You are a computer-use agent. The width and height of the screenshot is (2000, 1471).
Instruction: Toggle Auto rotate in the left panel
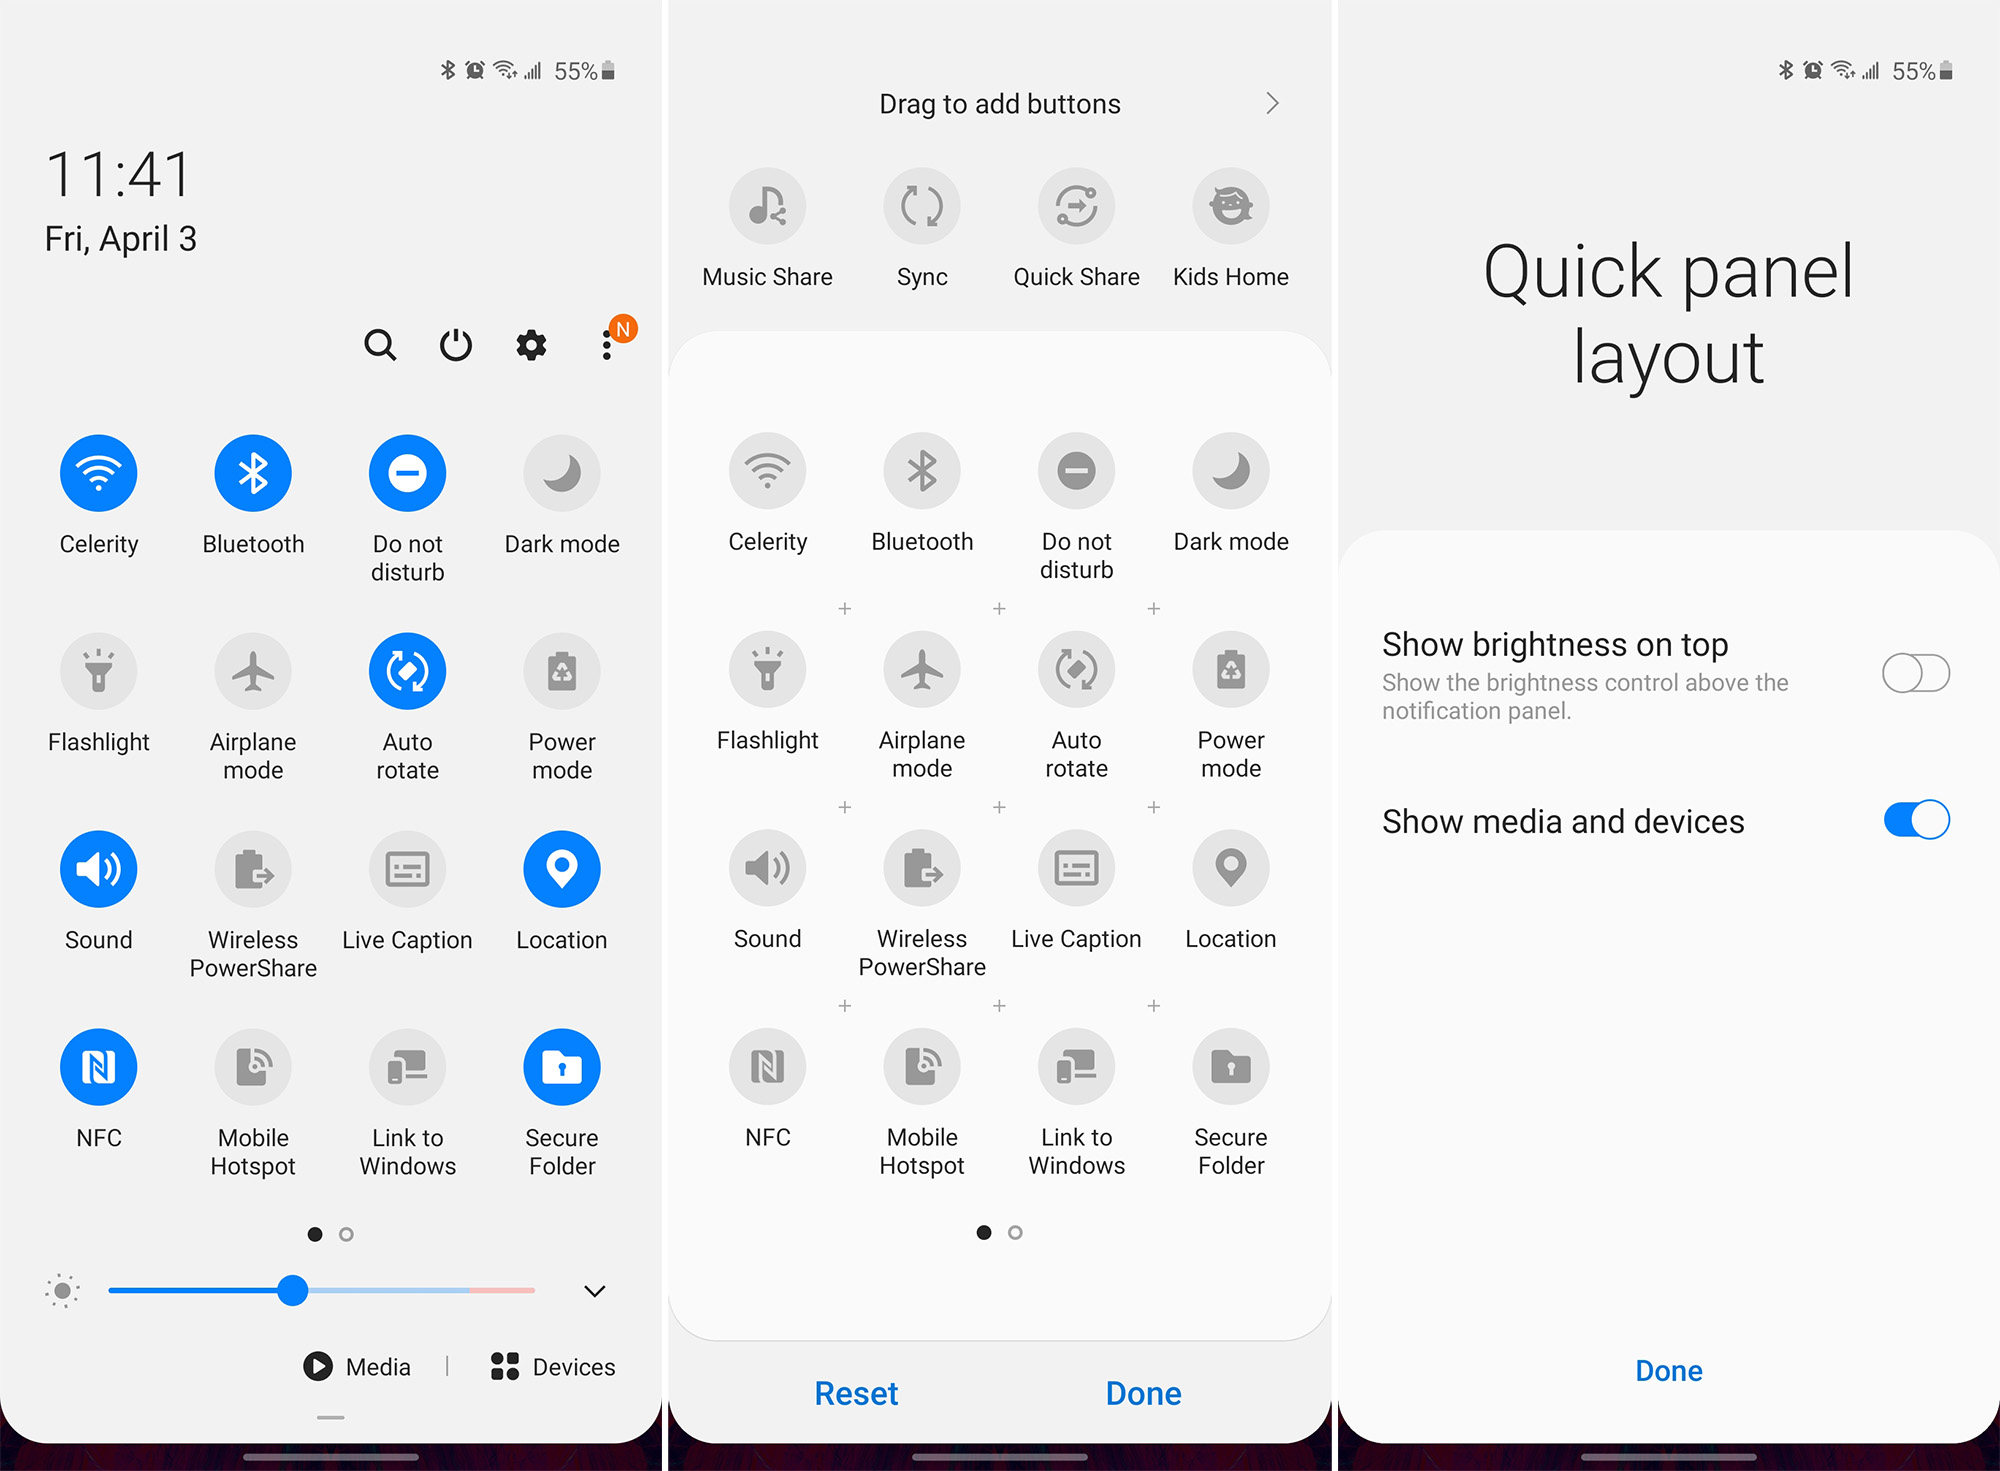(x=408, y=671)
